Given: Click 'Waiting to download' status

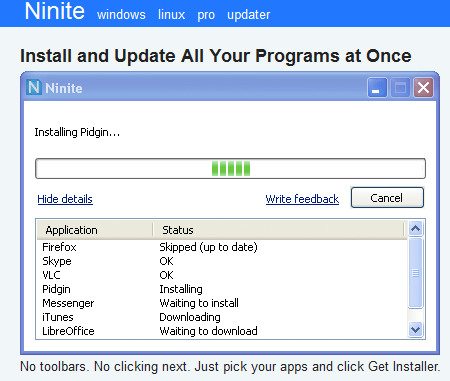Looking at the screenshot, I should (x=208, y=331).
